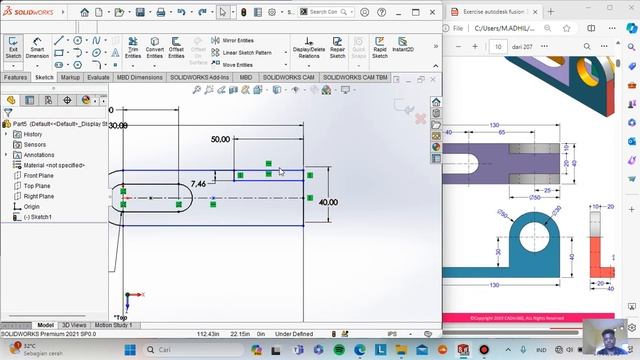640x360 pixels.
Task: Open Display/Delete Relations
Action: coord(309,48)
